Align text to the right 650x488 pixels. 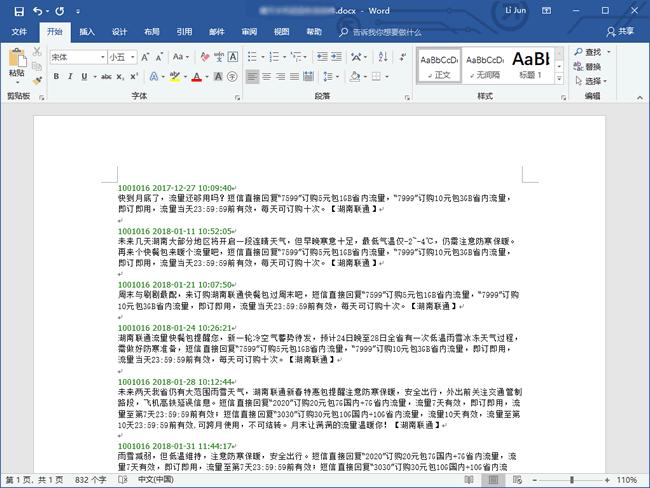point(281,77)
